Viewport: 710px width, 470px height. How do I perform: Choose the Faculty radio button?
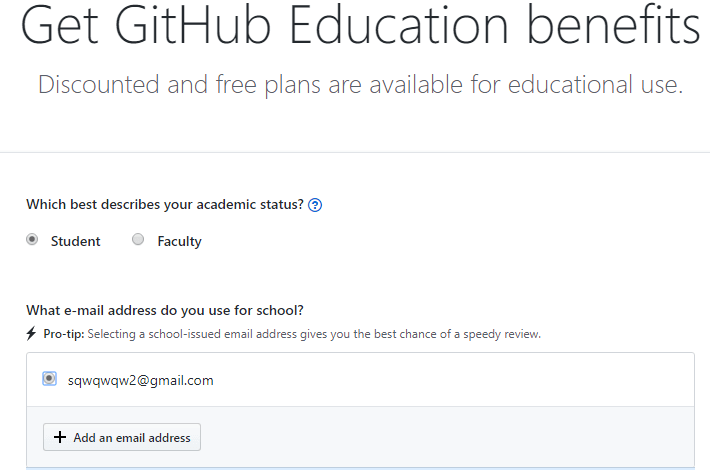click(x=138, y=239)
